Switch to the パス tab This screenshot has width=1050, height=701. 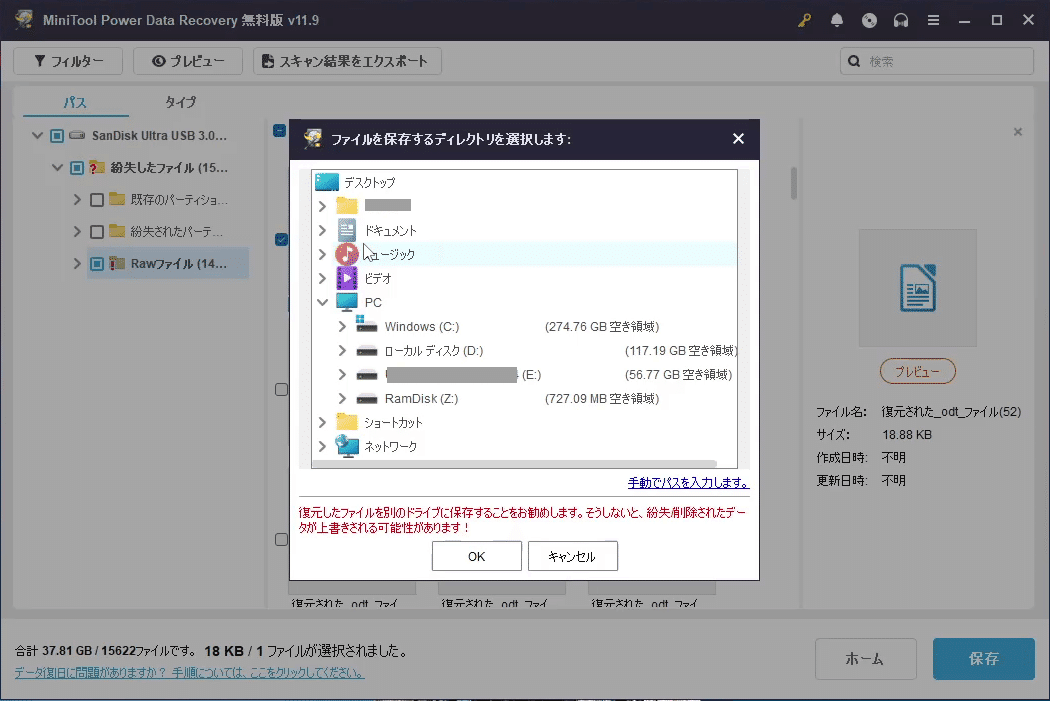75,102
